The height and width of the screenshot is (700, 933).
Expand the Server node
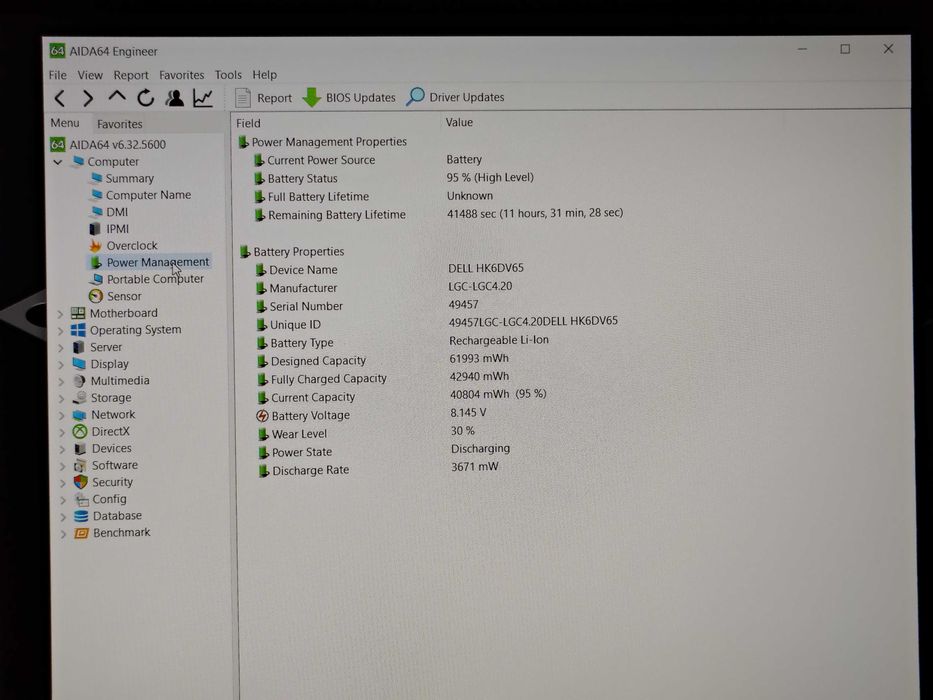coord(61,348)
